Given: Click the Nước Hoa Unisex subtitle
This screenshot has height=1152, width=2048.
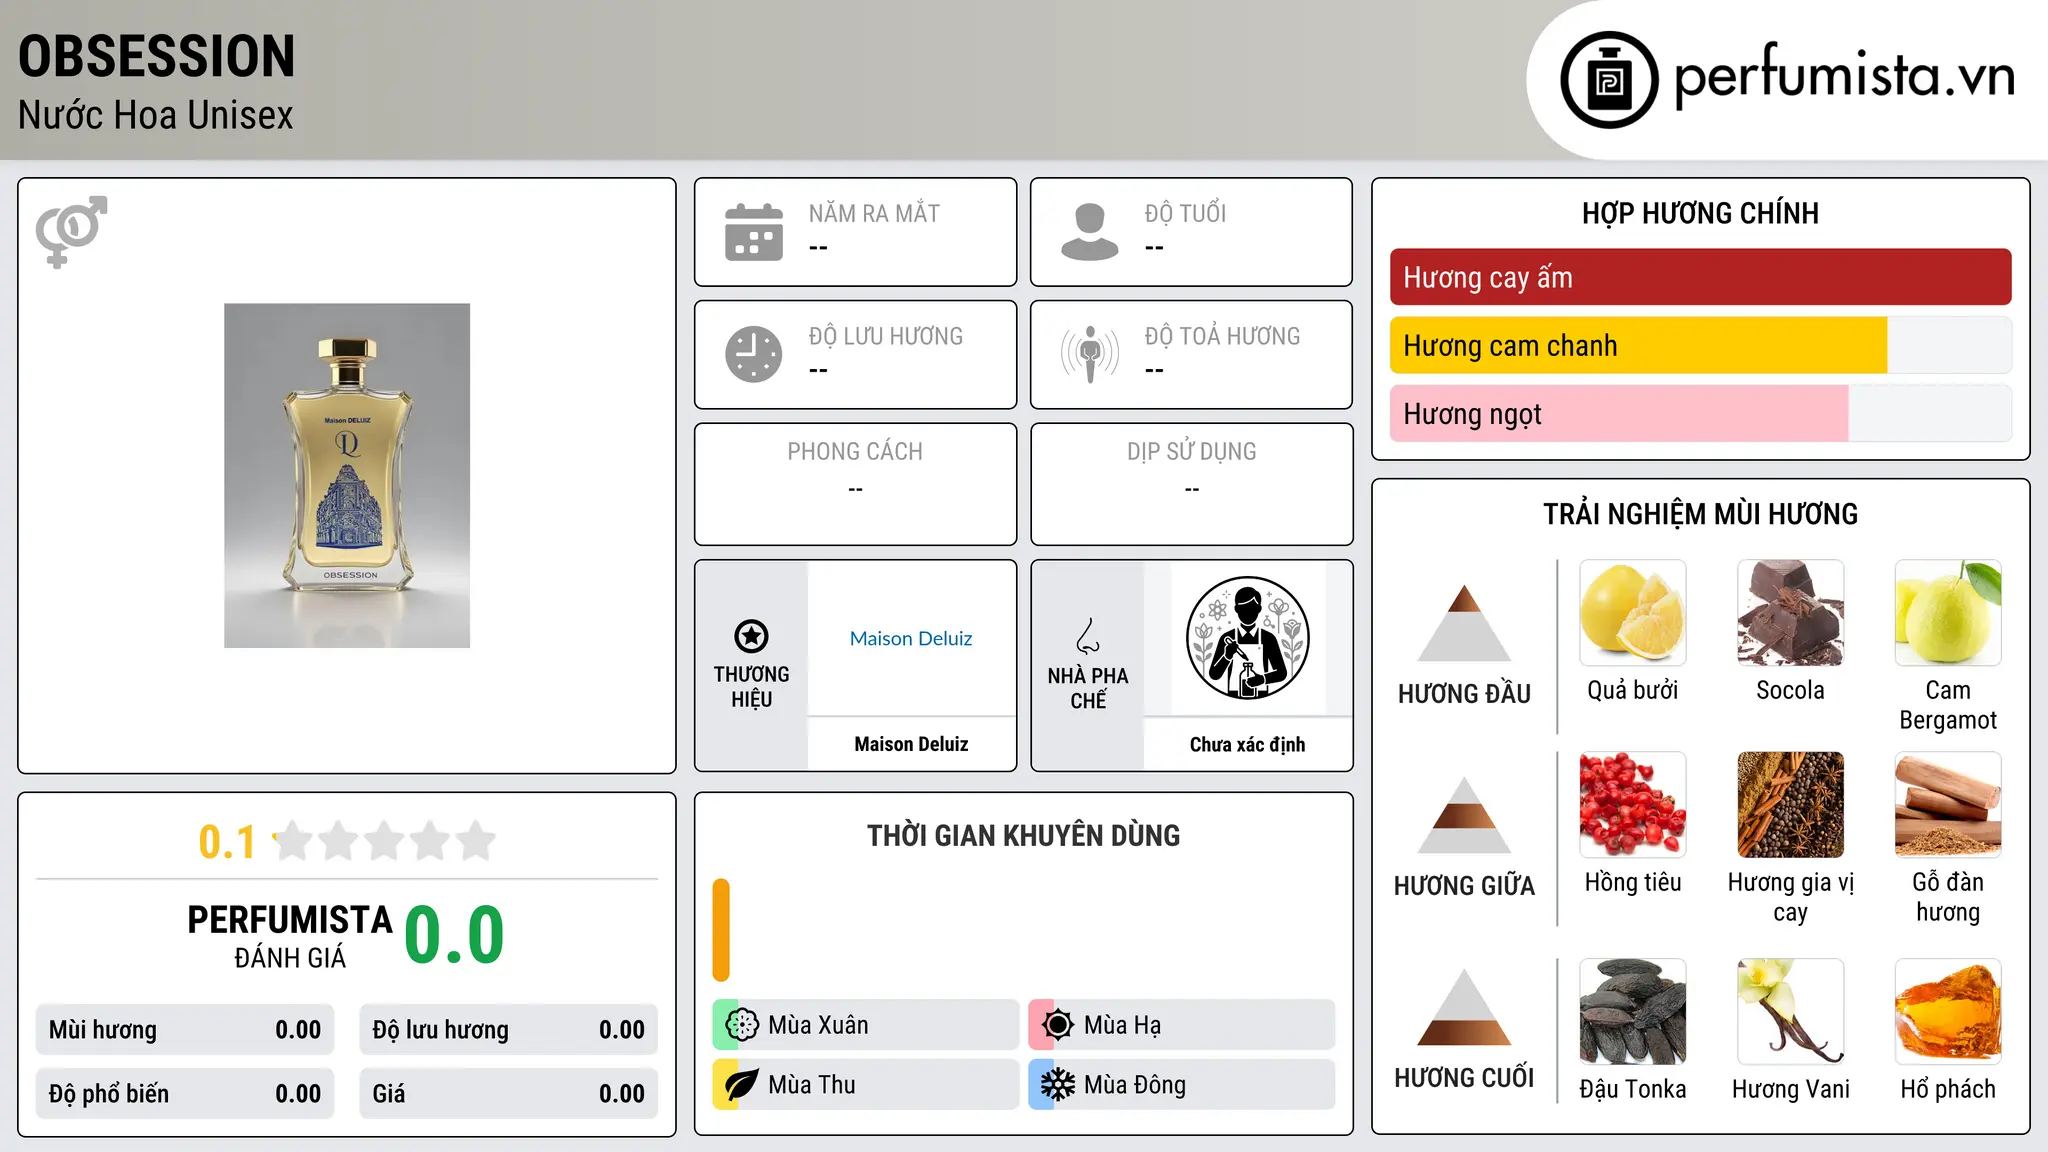Looking at the screenshot, I should coord(156,115).
